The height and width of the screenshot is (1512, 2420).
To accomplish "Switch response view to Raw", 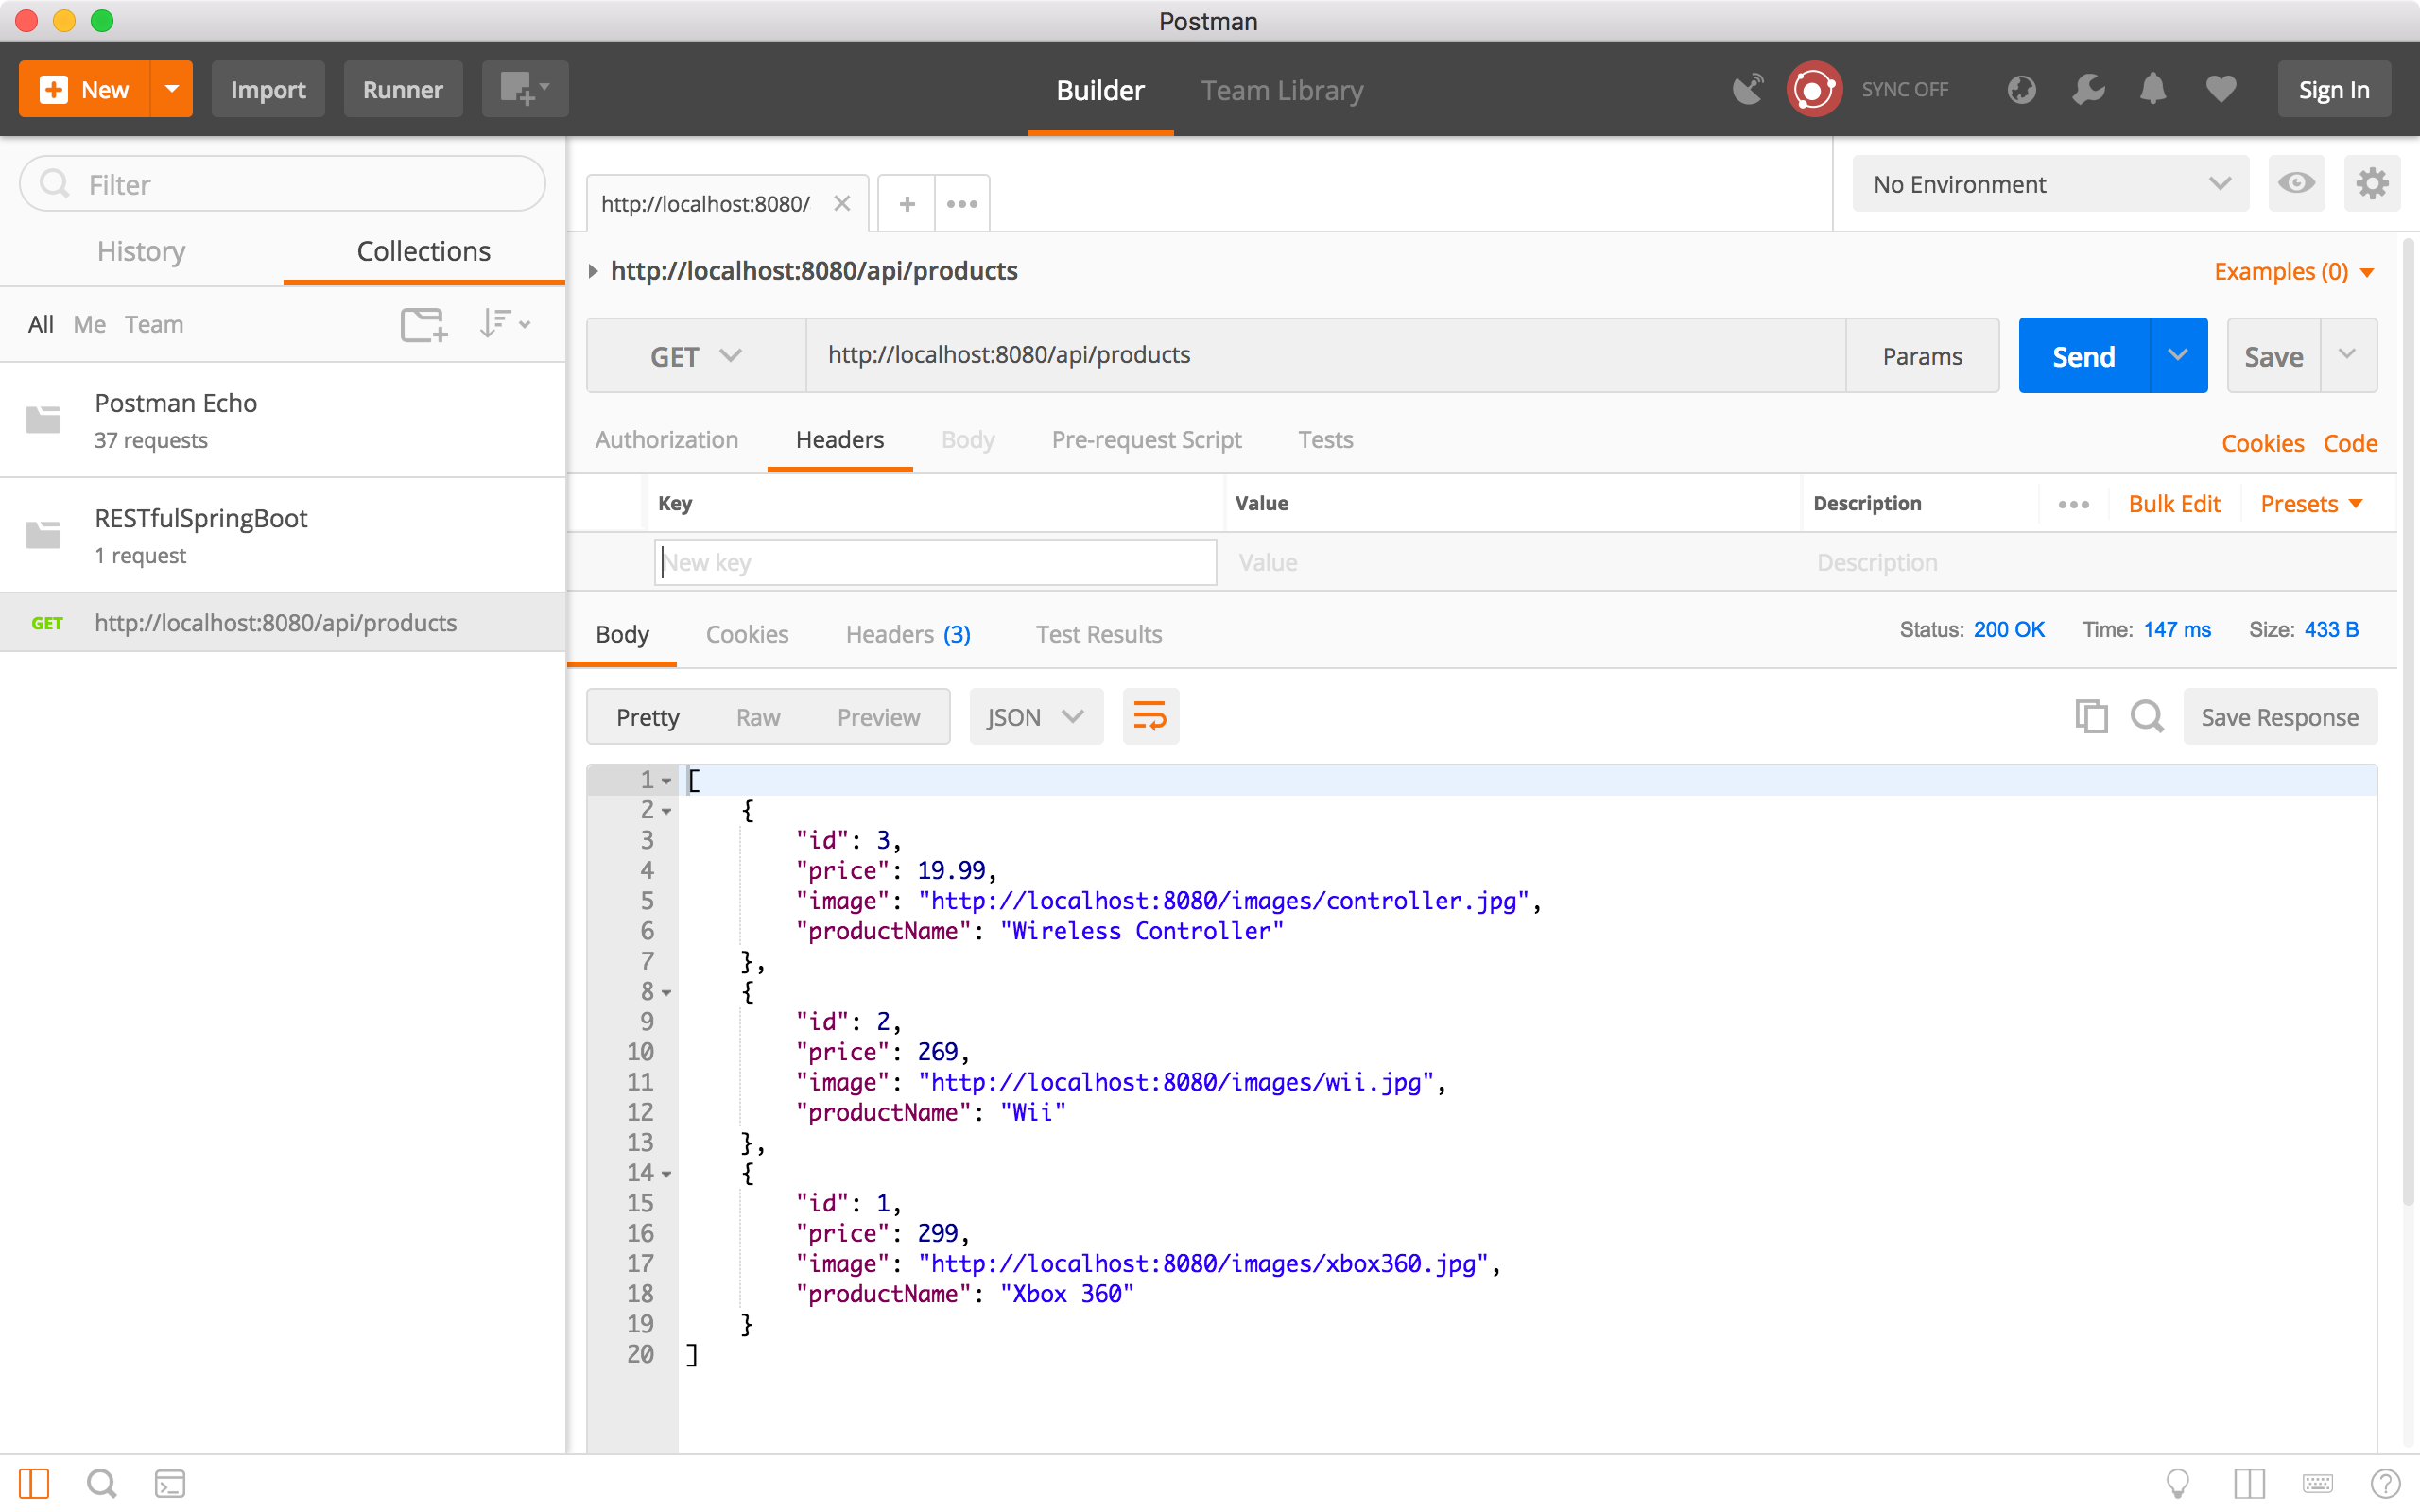I will click(757, 717).
